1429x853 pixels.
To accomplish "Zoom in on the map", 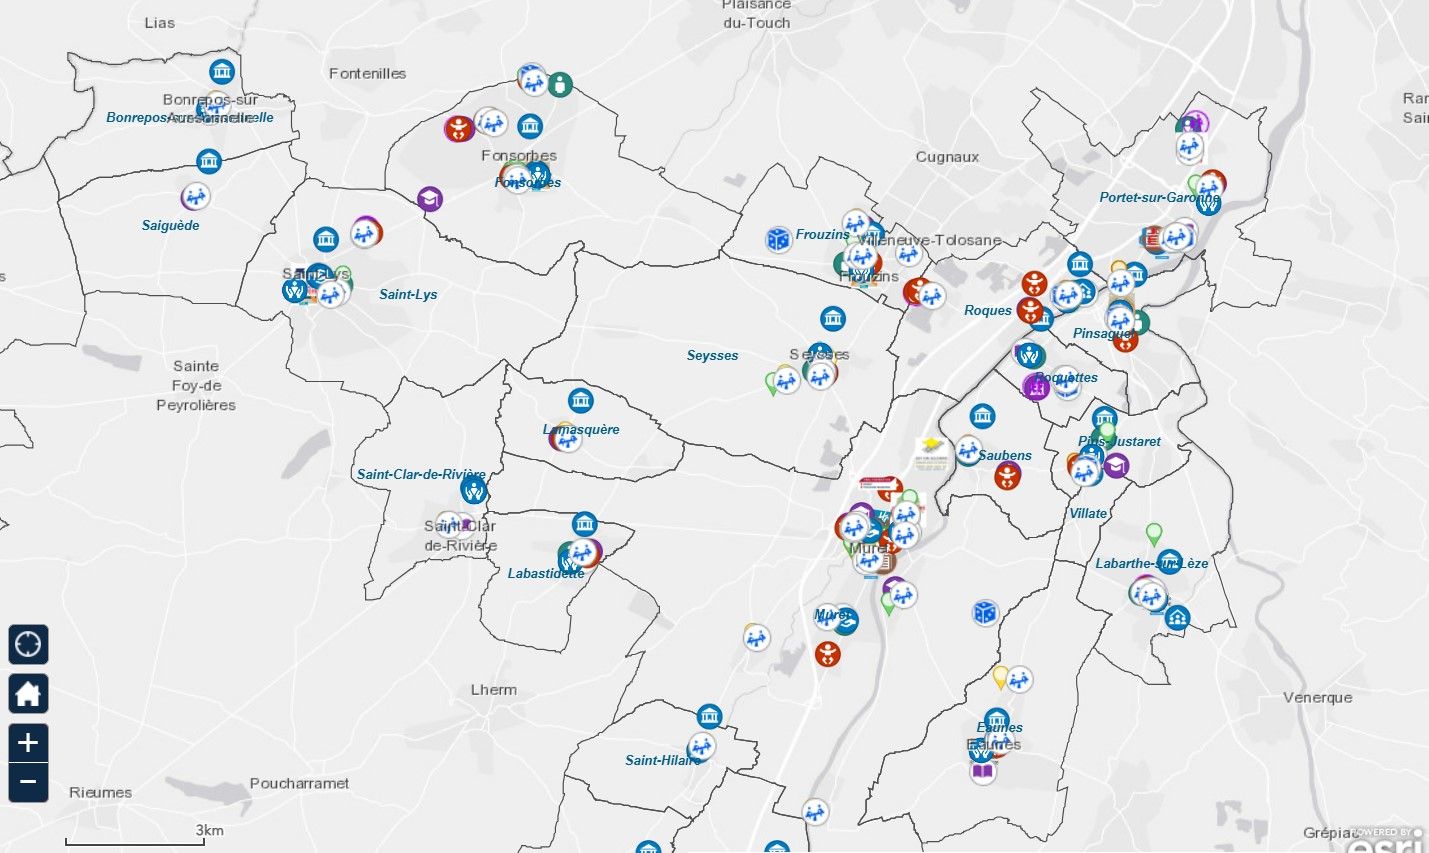I will point(28,742).
